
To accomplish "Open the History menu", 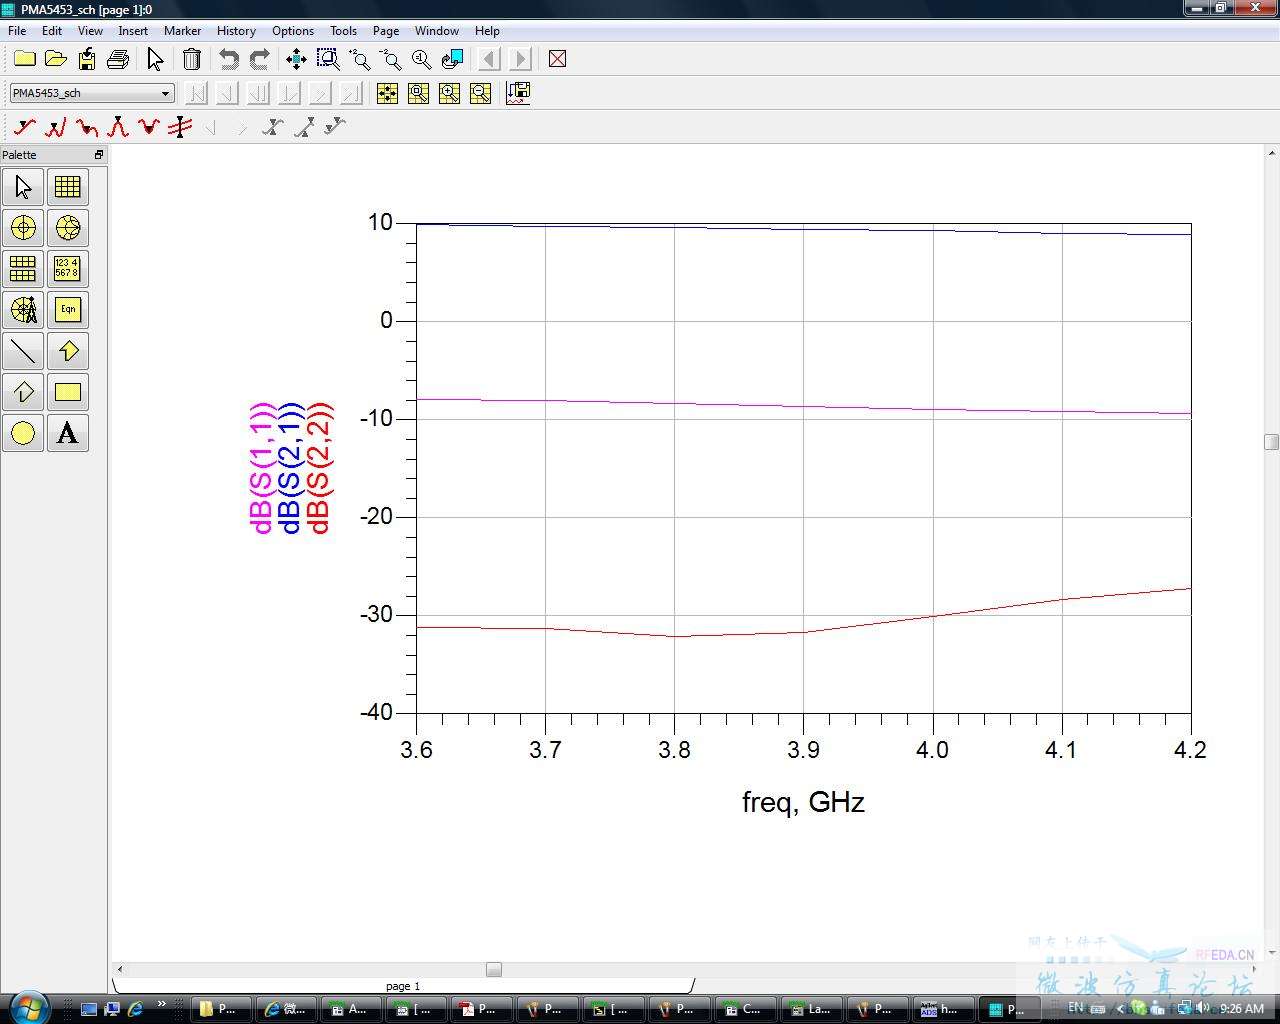I will click(236, 31).
